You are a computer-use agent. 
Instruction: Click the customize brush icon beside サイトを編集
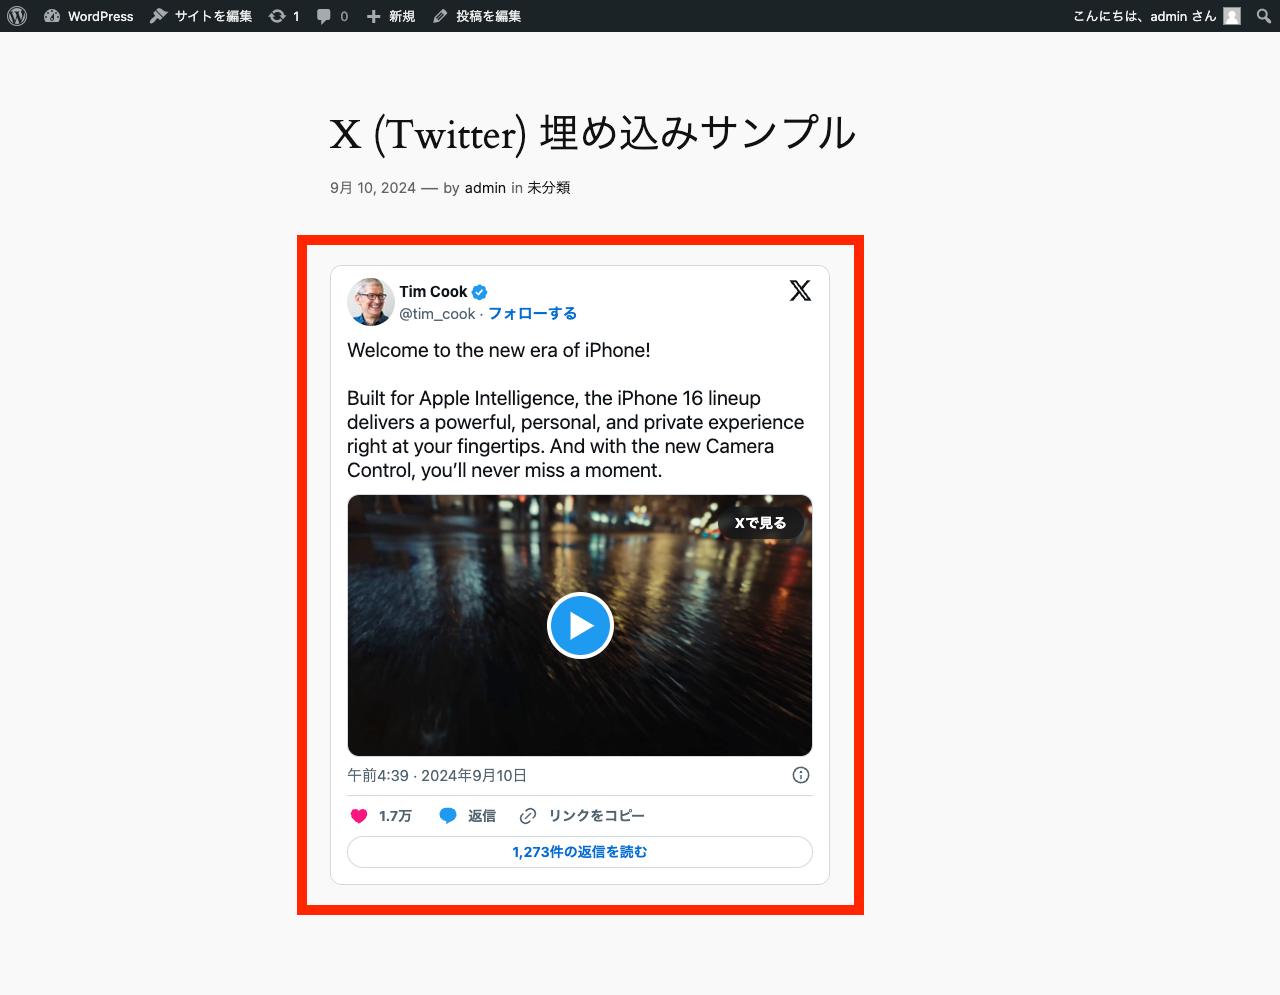point(158,16)
